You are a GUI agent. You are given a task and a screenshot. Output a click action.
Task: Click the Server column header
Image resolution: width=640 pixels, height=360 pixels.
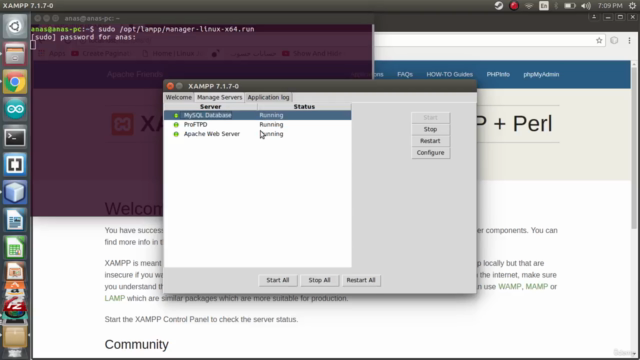pos(211,107)
